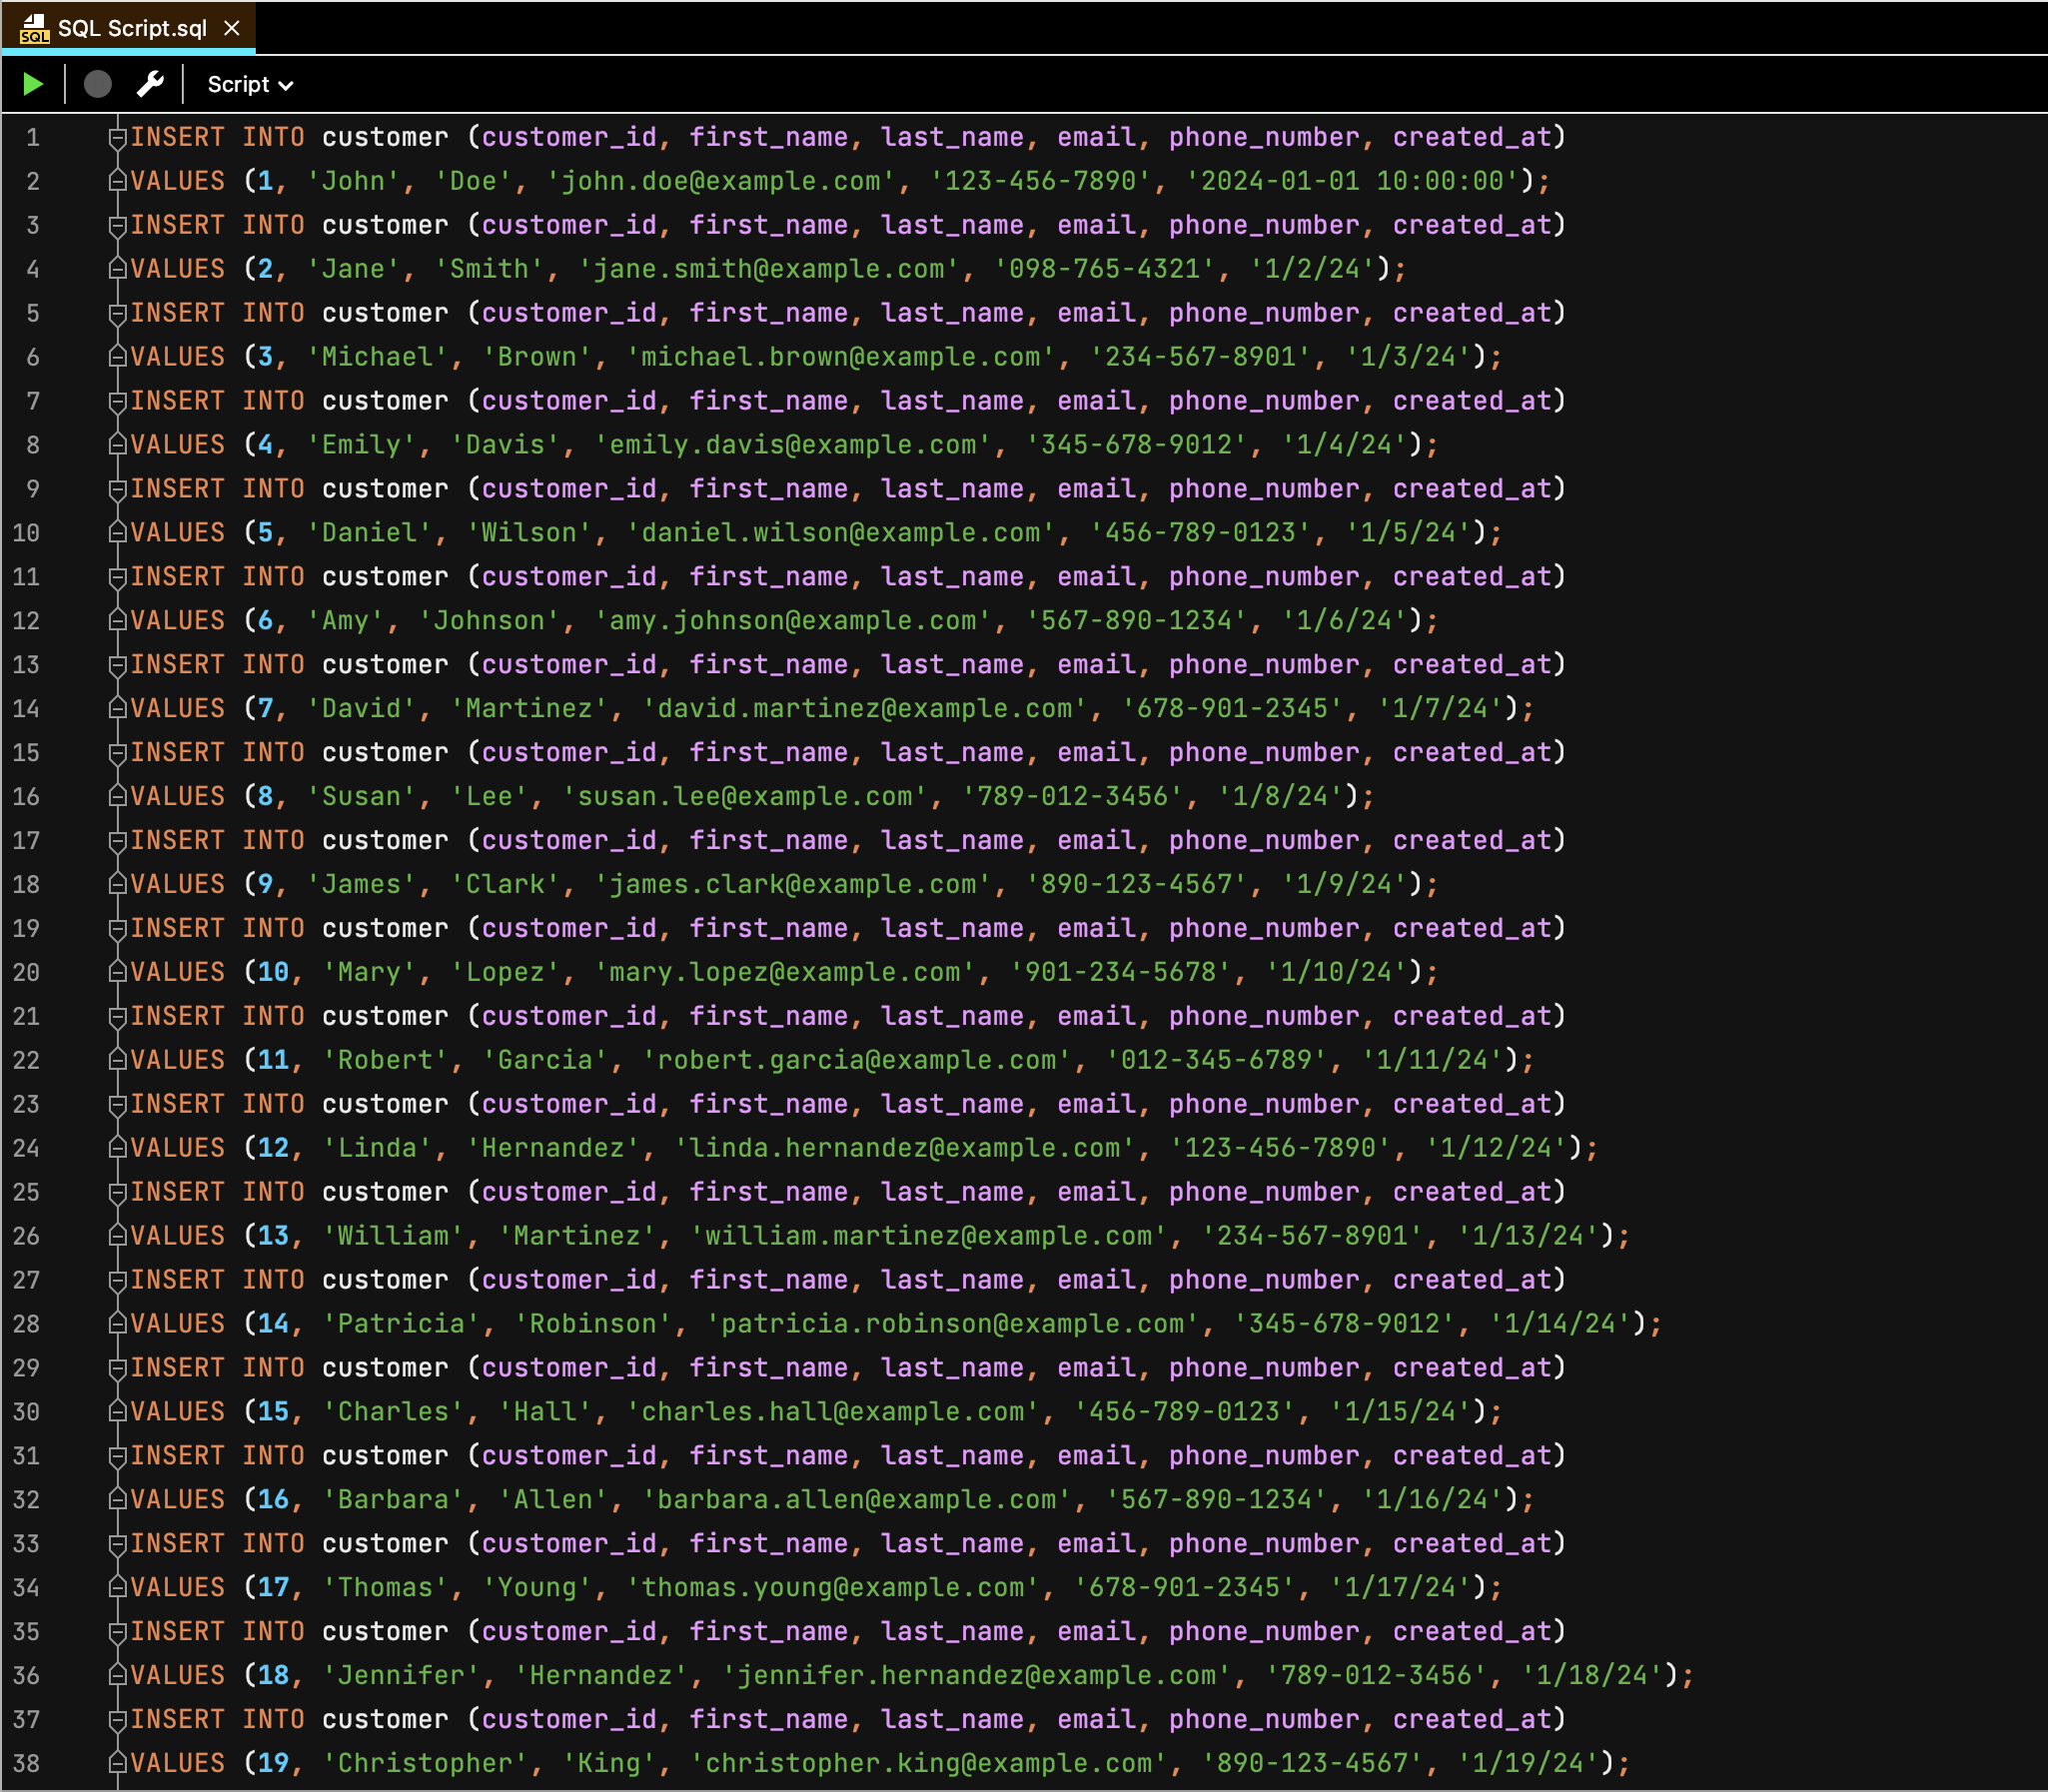Run the SQL script with play button

coord(33,84)
